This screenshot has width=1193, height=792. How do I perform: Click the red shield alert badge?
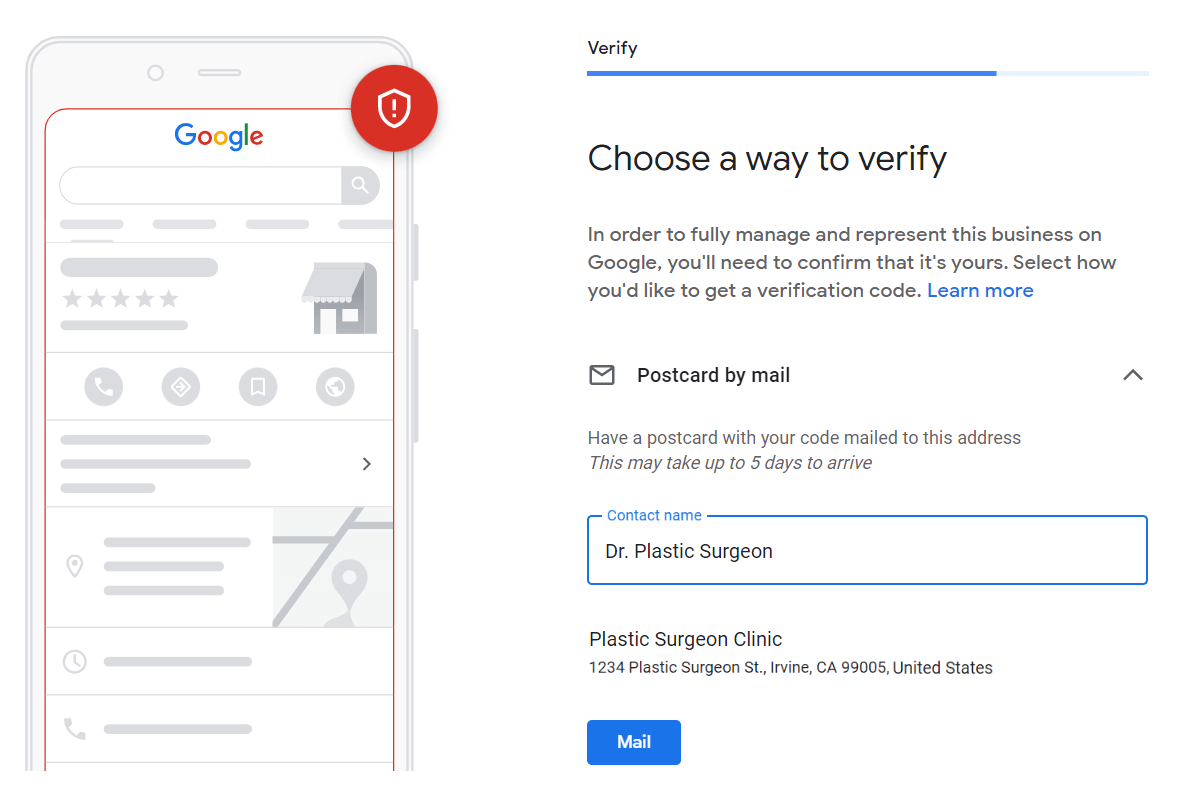pos(394,108)
